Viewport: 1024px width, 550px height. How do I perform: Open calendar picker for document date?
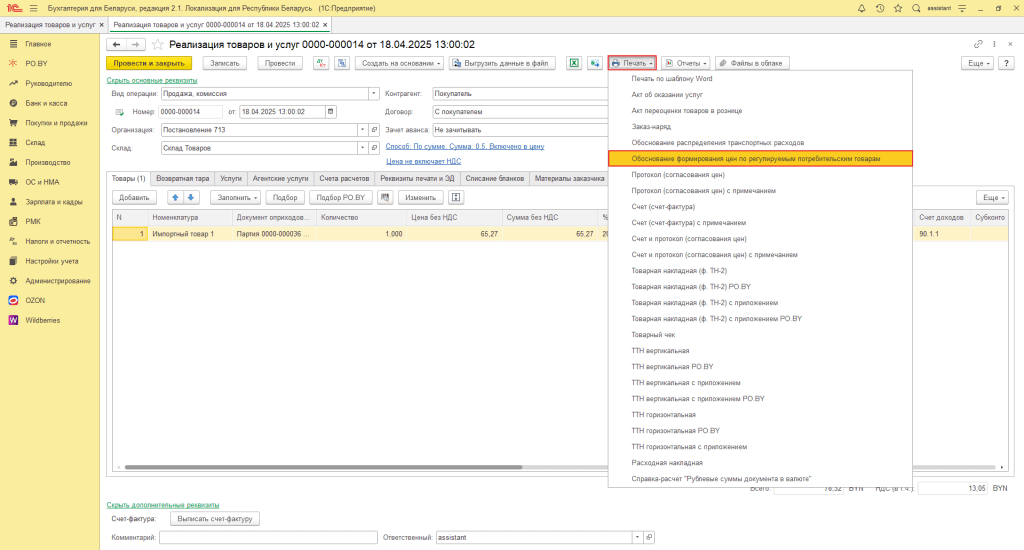pos(330,112)
